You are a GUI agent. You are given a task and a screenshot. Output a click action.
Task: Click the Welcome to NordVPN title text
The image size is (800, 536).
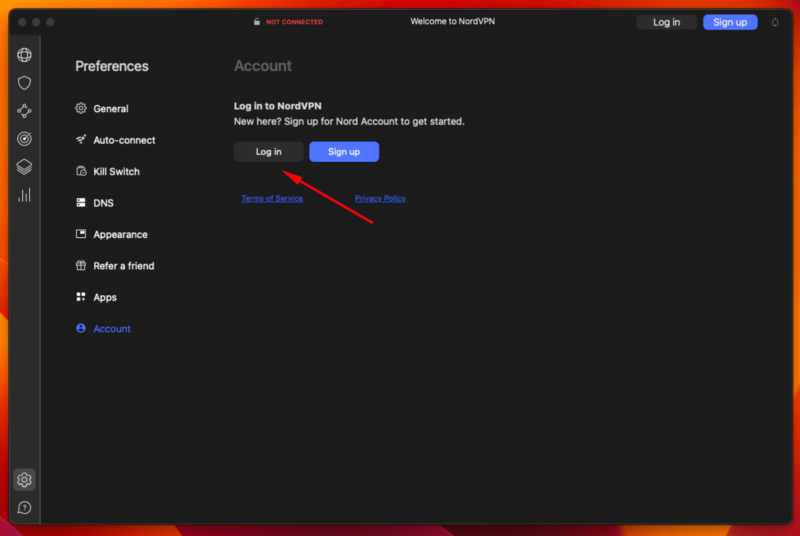tap(453, 21)
